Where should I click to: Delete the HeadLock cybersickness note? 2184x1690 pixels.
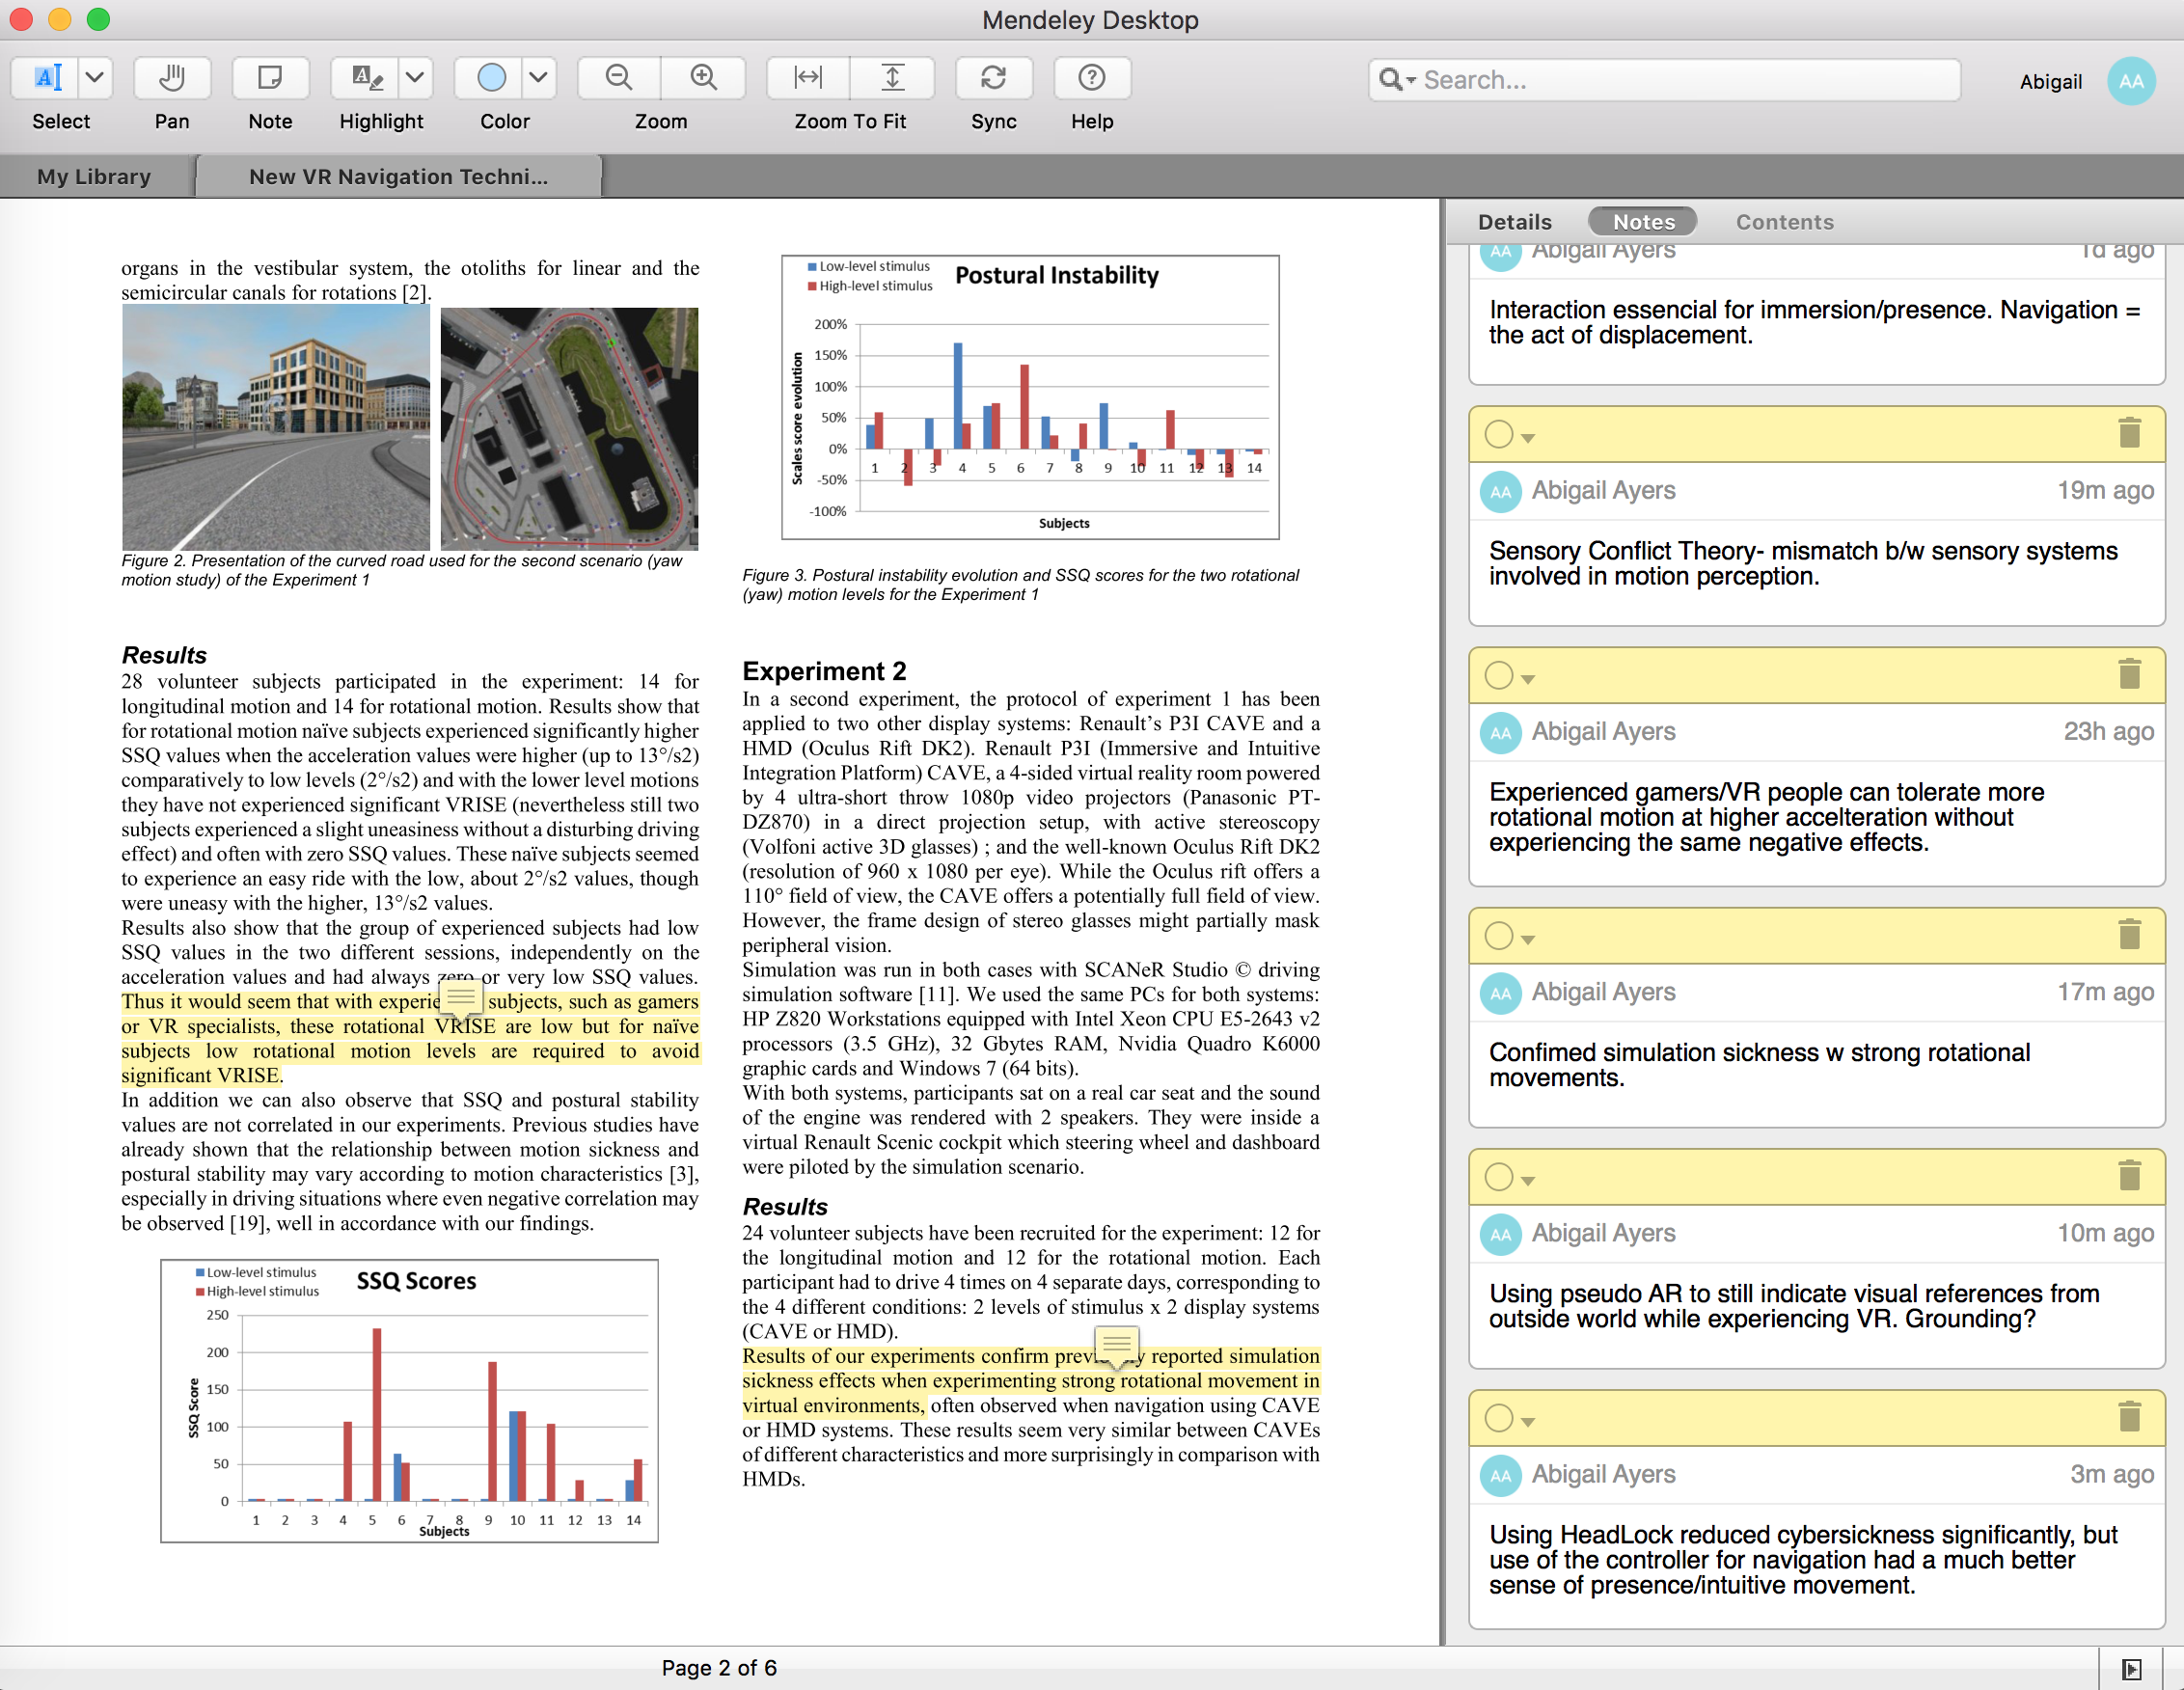coord(2129,1416)
